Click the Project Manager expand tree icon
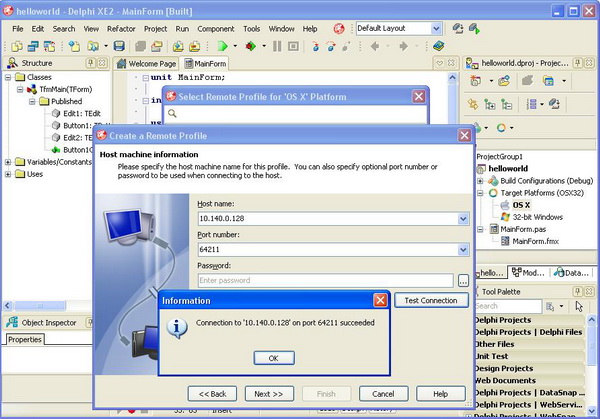Image resolution: width=600 pixels, height=419 pixels. [489, 104]
